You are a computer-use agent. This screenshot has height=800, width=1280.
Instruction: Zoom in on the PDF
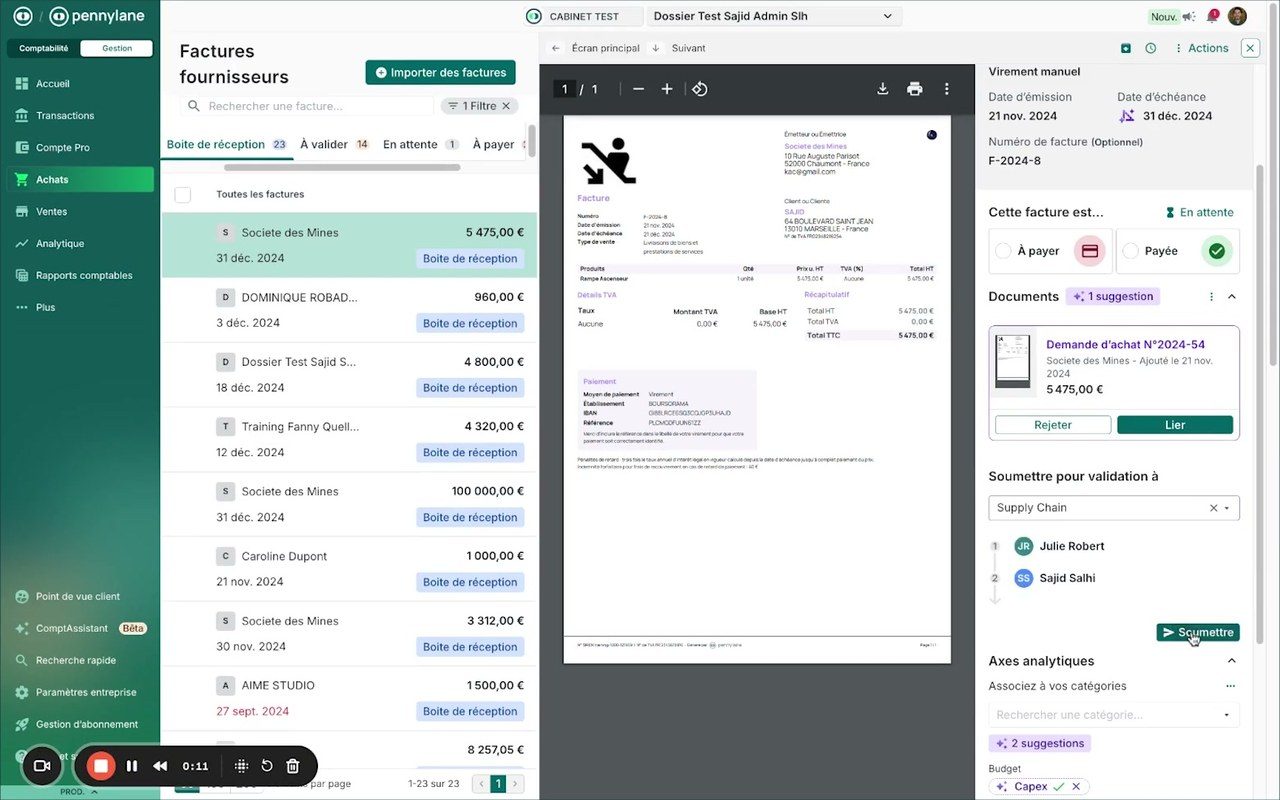[x=667, y=89]
